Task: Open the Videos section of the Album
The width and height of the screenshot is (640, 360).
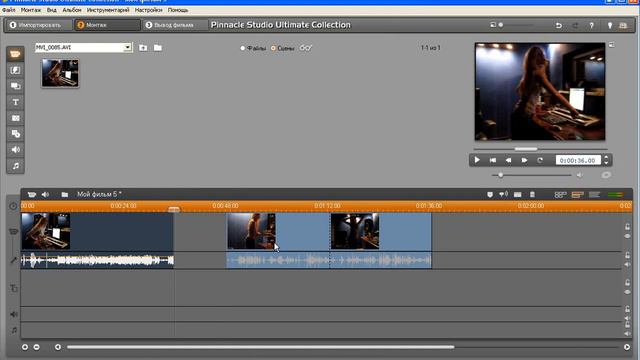Action: (x=15, y=54)
